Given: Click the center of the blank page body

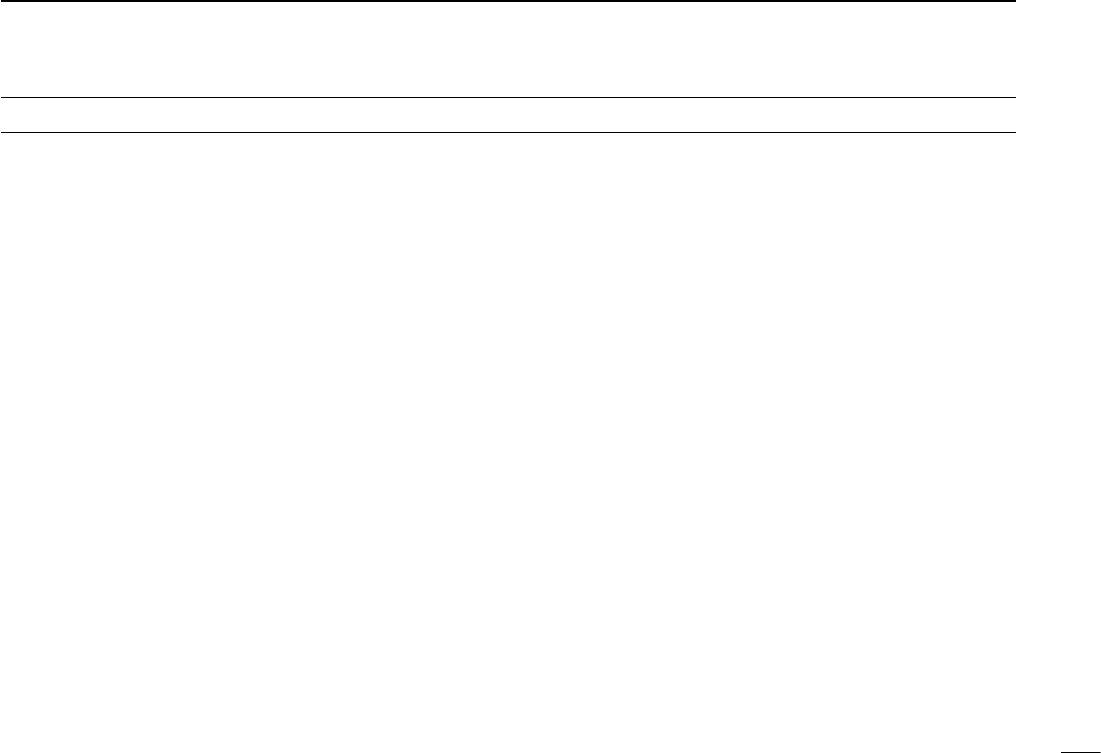Looking at the screenshot, I should [x=508, y=443].
